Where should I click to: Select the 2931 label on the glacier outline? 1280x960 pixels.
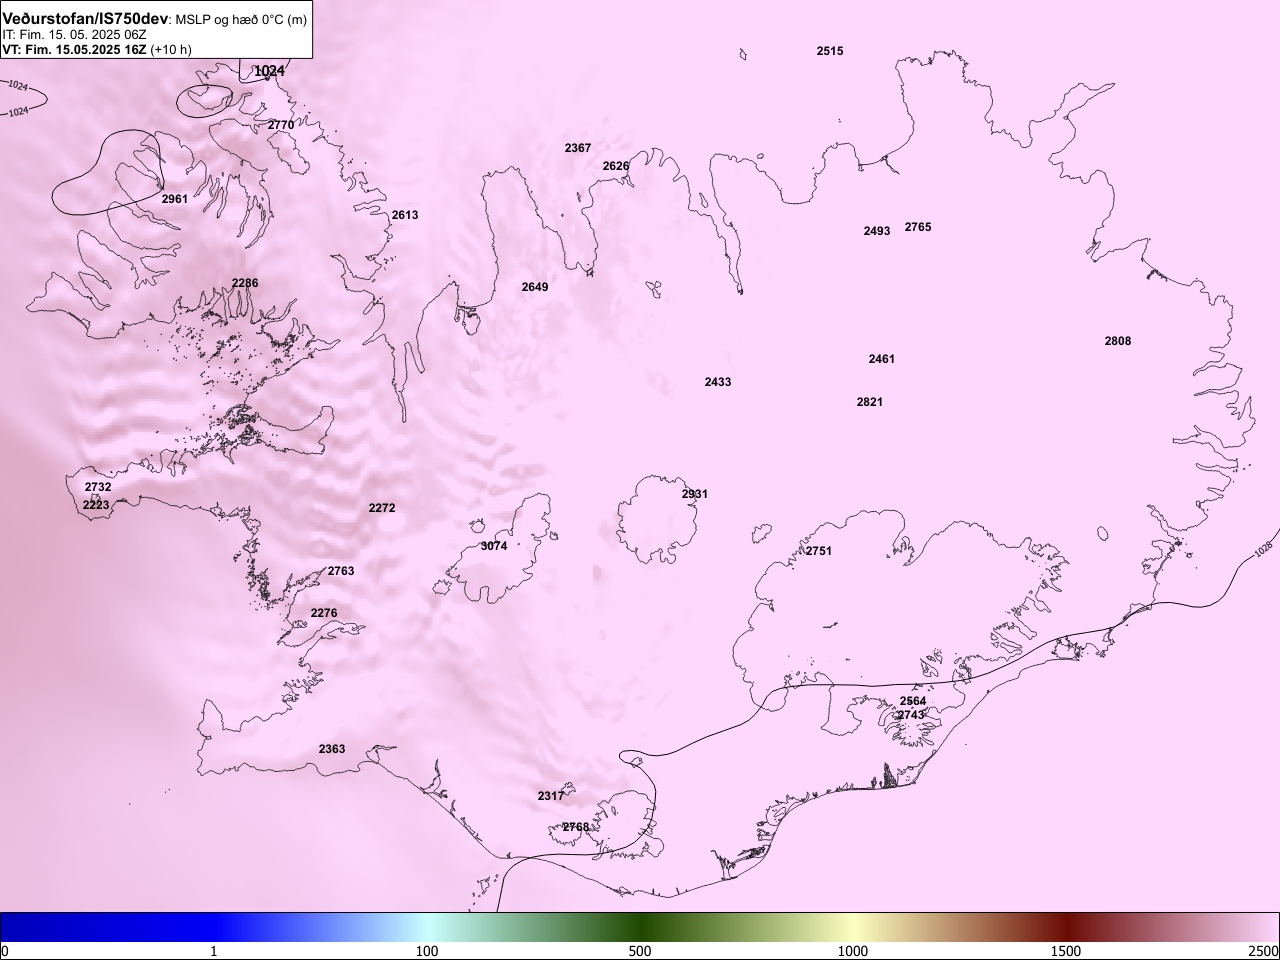(x=695, y=494)
